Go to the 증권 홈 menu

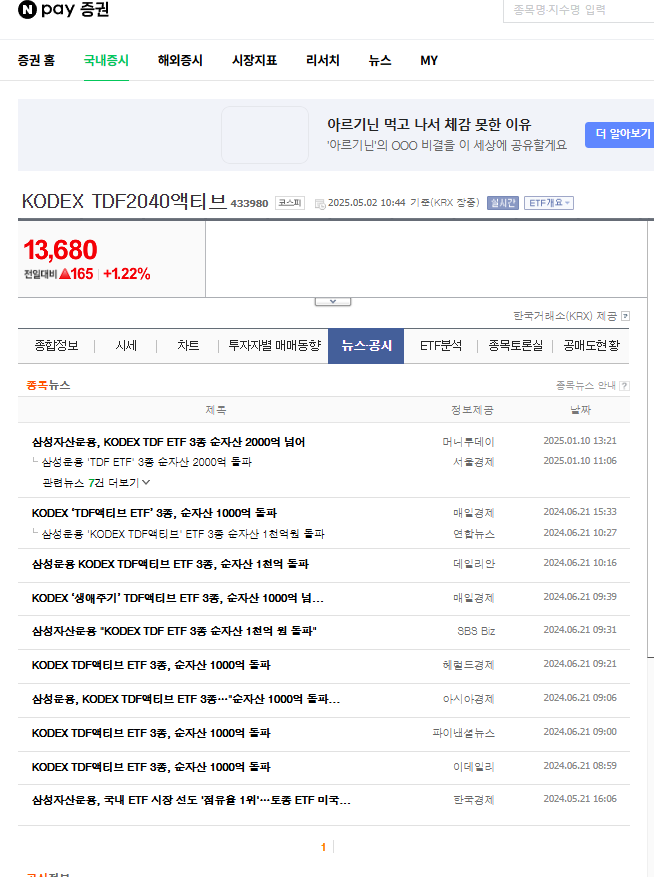[36, 60]
